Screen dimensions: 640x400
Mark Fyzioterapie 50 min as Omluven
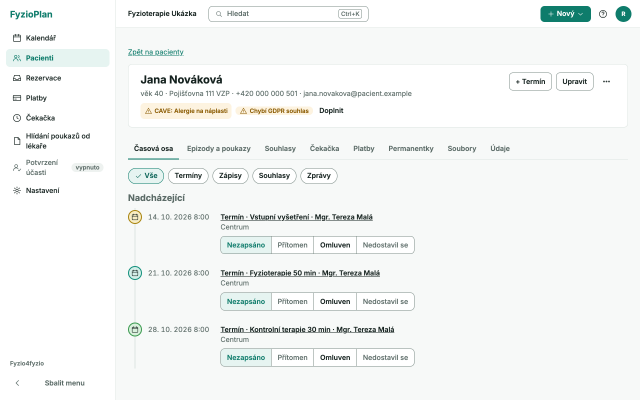[335, 301]
